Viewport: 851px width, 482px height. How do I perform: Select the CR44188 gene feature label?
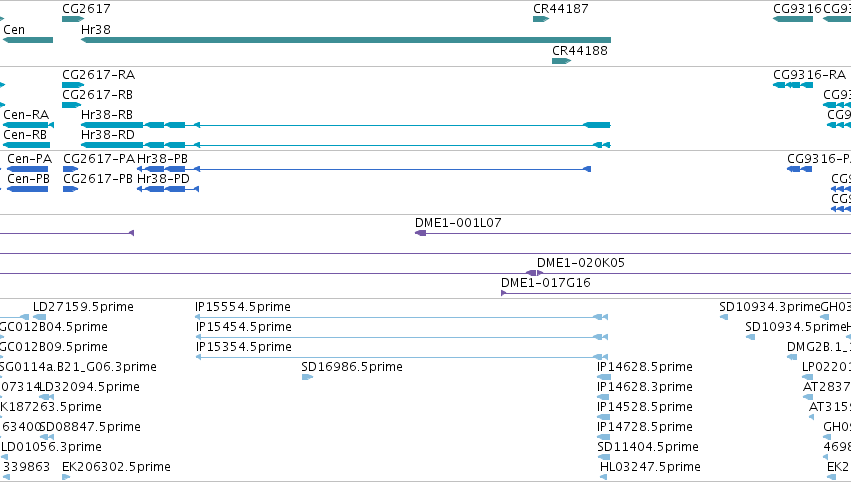pyautogui.click(x=580, y=50)
